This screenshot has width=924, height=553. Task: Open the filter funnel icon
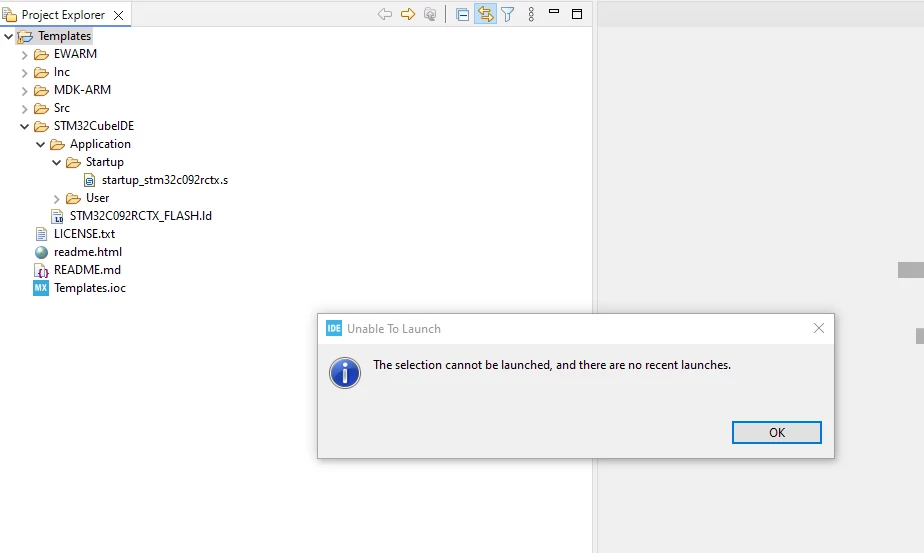pos(508,14)
